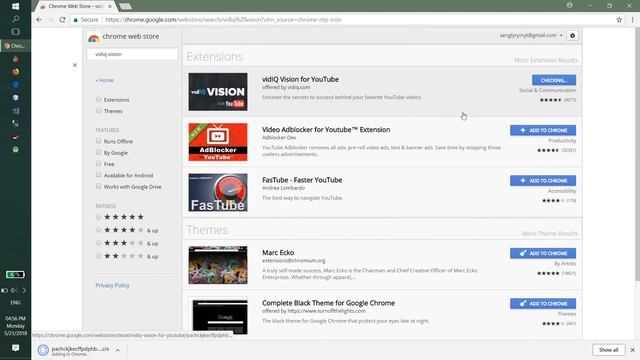Select the Extensions radio filter
Image resolution: width=640 pixels, height=360 pixels.
pyautogui.click(x=98, y=99)
